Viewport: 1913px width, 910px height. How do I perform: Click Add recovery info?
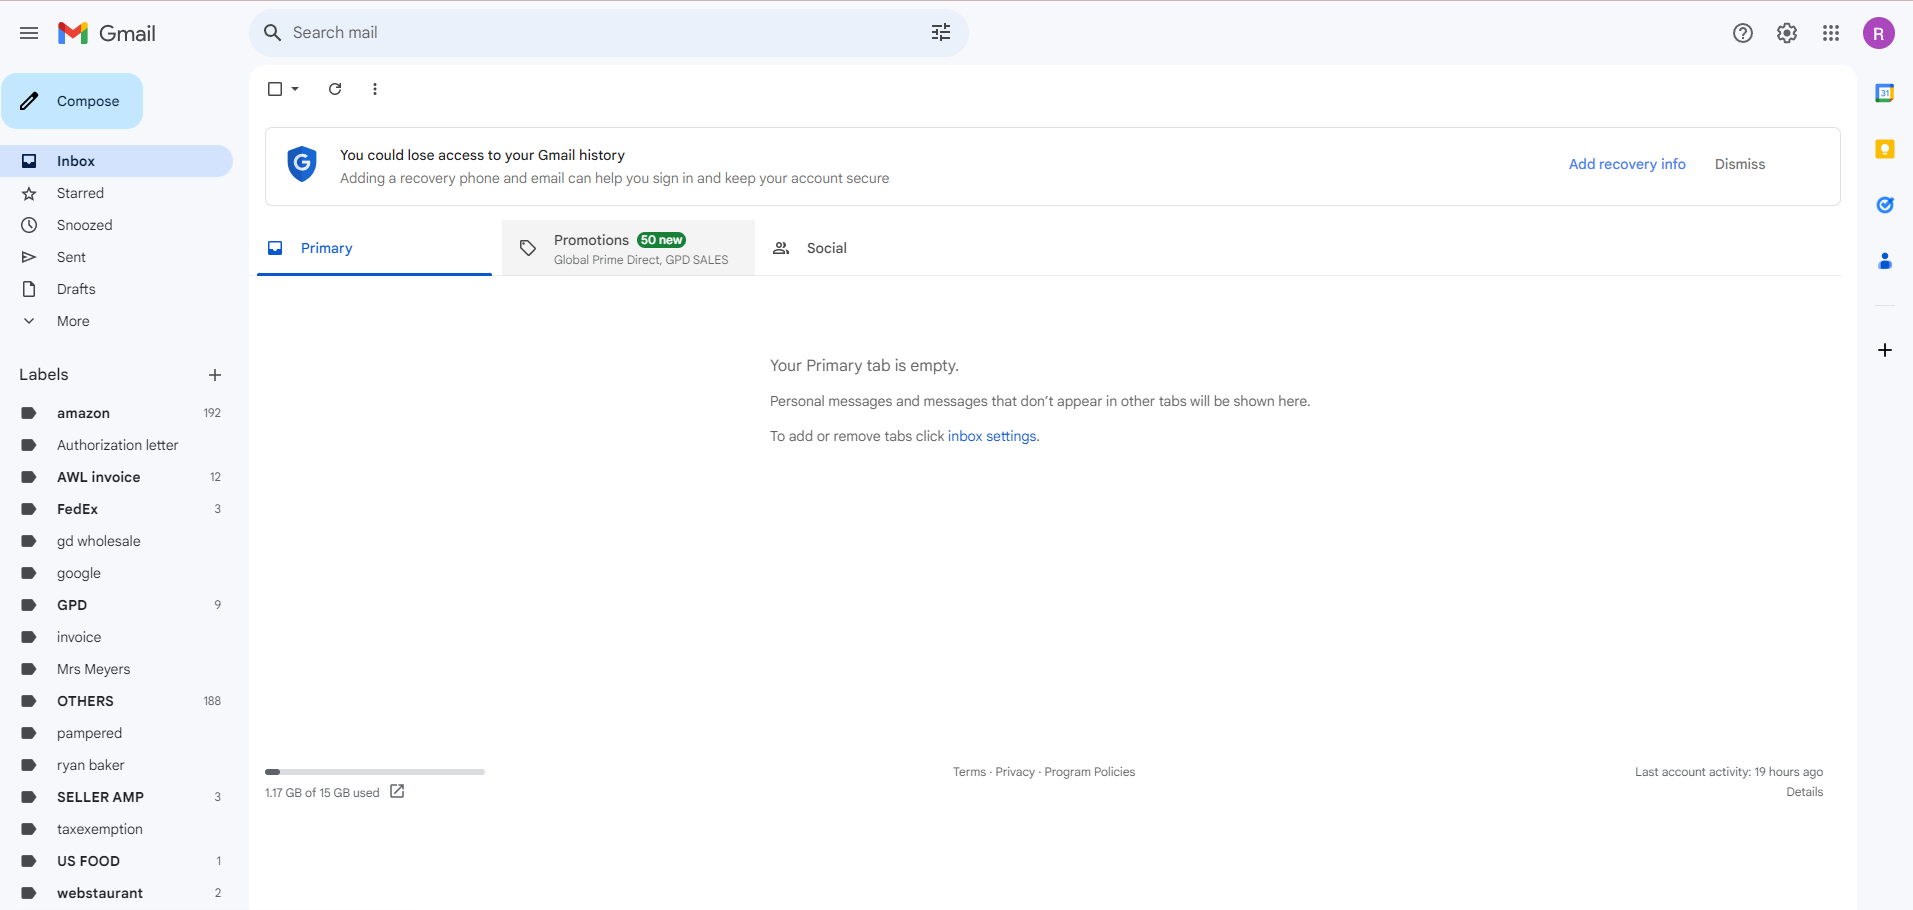pyautogui.click(x=1627, y=164)
